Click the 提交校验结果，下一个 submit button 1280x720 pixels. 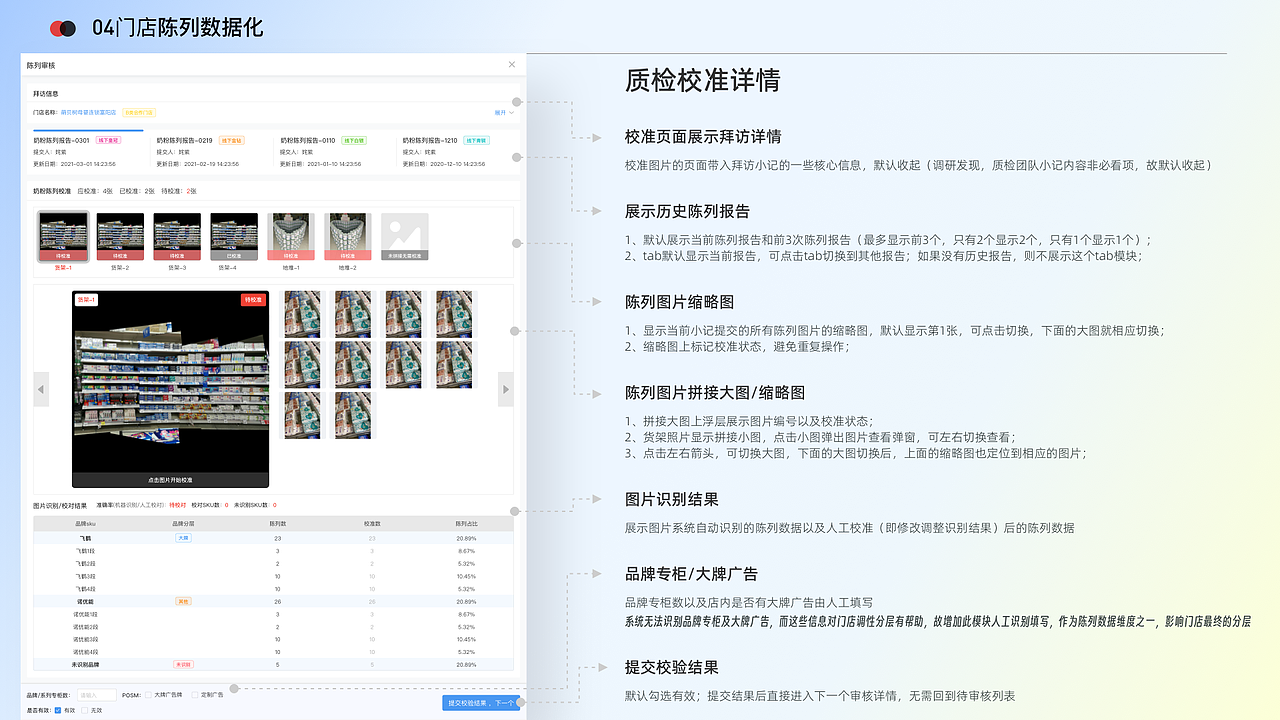(480, 703)
